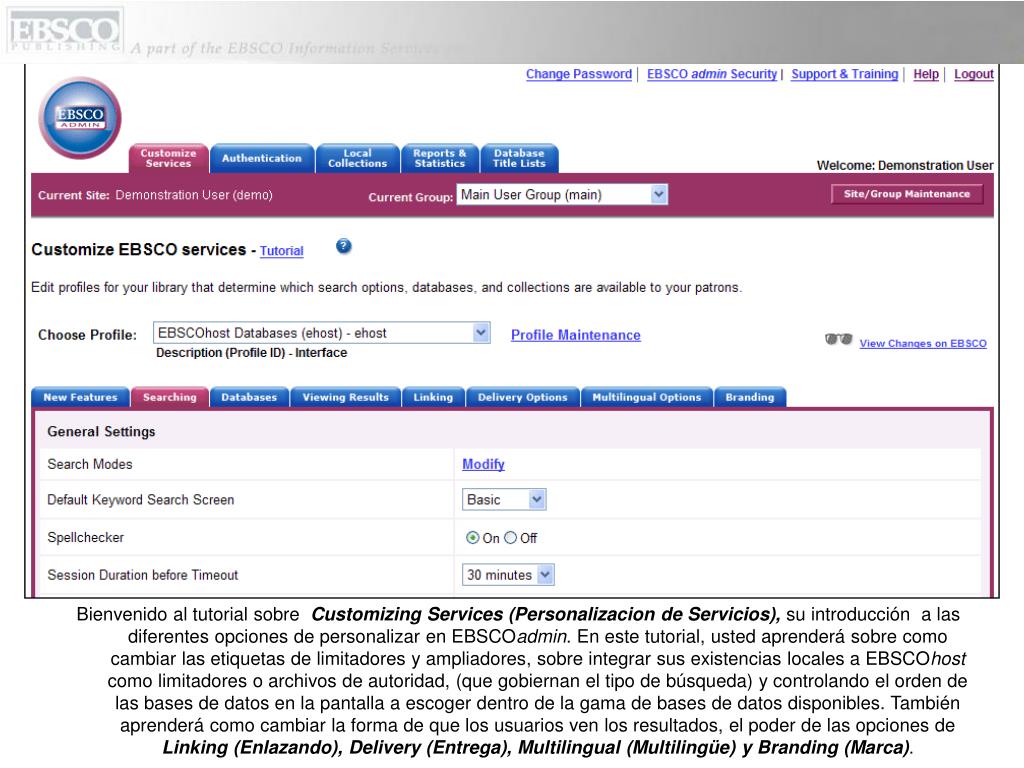
Task: Select the Spellchecker Off radio button
Action: click(511, 537)
